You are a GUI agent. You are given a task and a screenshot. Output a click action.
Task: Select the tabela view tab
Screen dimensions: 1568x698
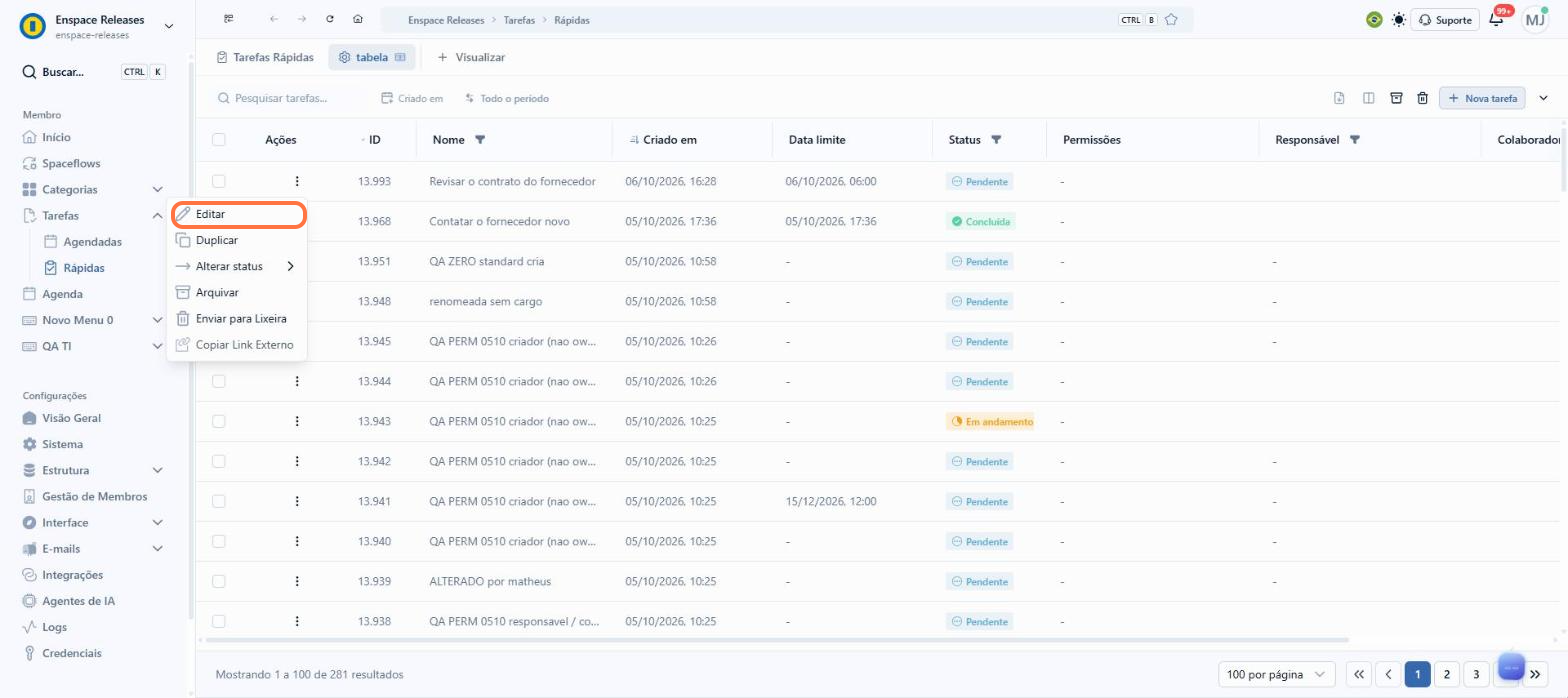pos(372,57)
